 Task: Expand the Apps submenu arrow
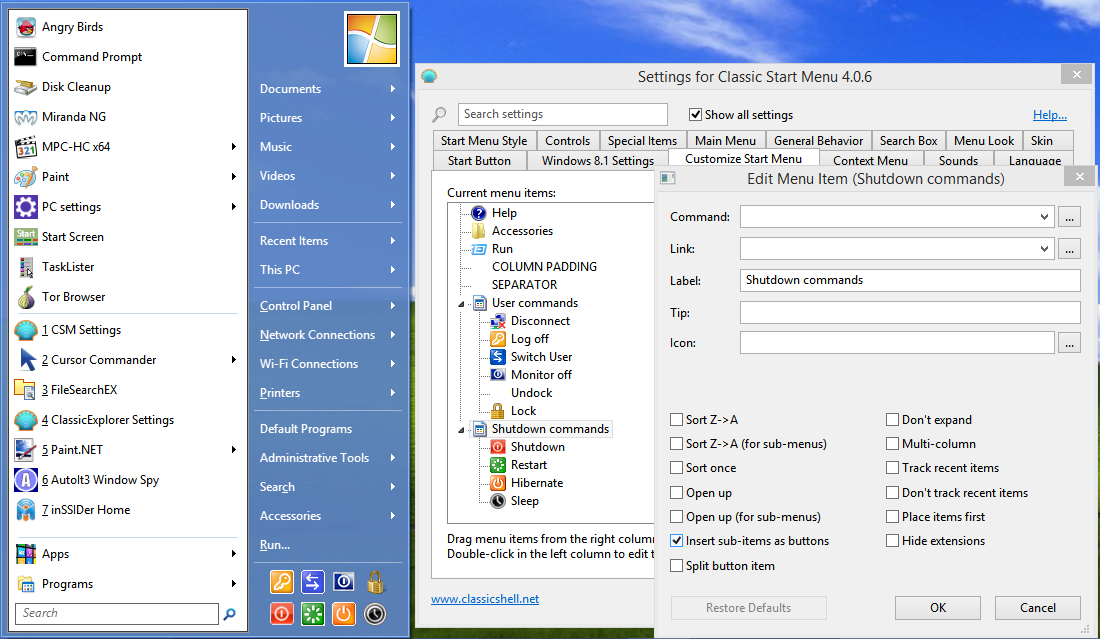coord(234,553)
